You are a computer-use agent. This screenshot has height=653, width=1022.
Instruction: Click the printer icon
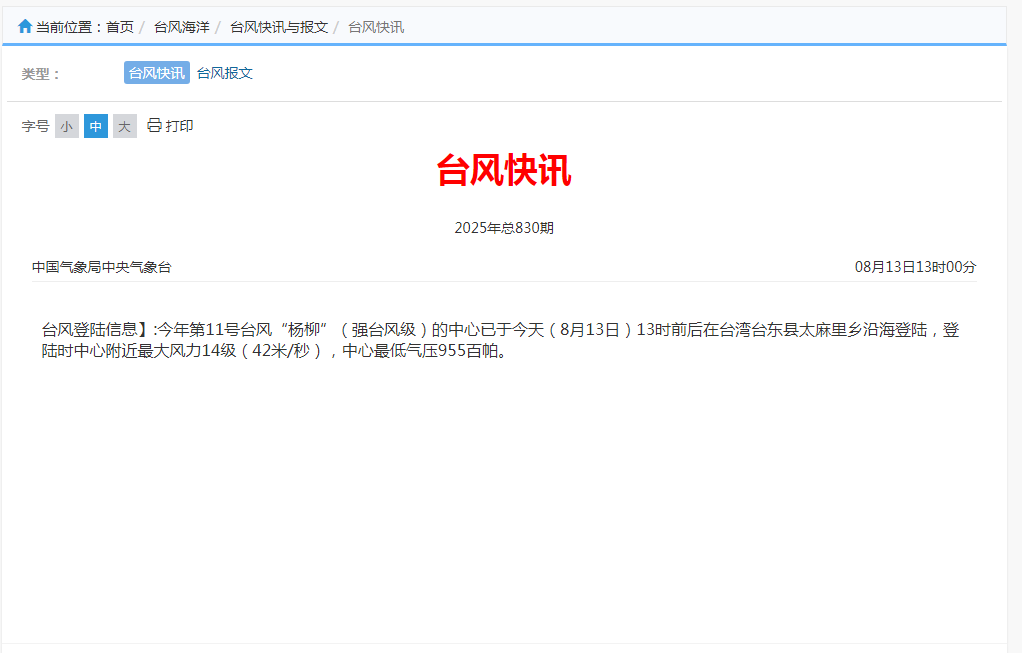154,125
